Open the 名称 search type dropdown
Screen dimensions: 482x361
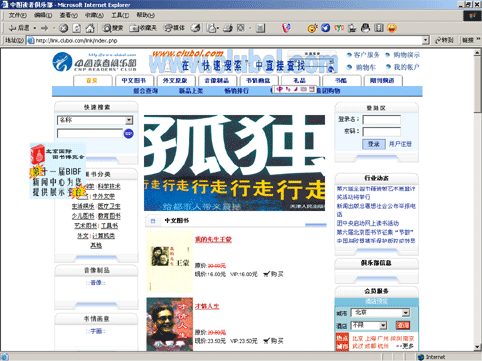(x=95, y=120)
